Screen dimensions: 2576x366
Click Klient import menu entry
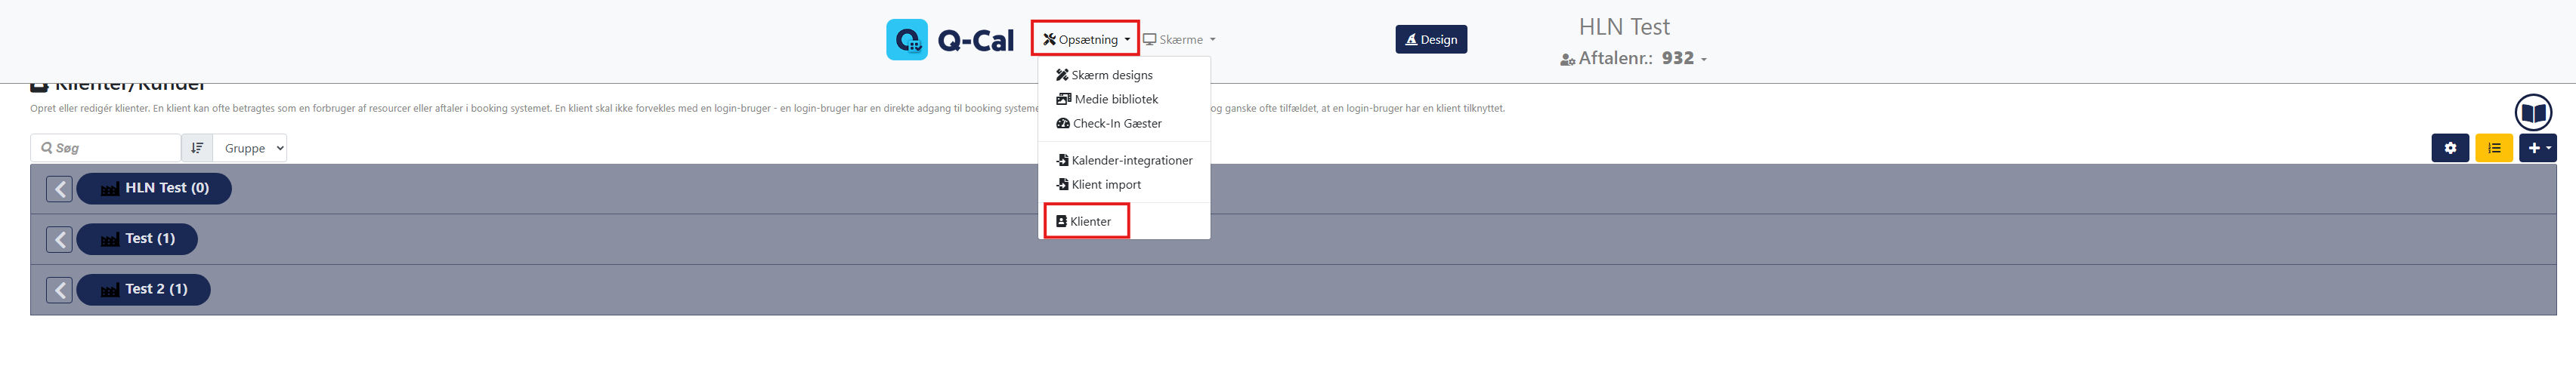1105,185
